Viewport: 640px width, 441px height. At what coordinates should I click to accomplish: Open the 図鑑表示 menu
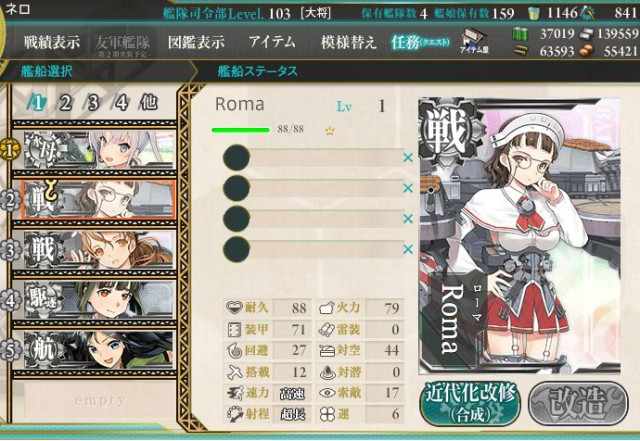tap(196, 42)
